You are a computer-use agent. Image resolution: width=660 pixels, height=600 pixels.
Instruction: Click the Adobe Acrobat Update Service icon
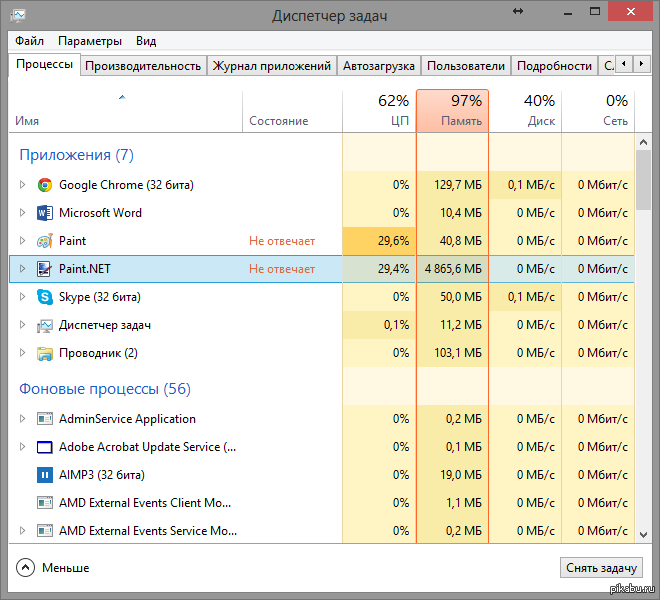pyautogui.click(x=45, y=447)
